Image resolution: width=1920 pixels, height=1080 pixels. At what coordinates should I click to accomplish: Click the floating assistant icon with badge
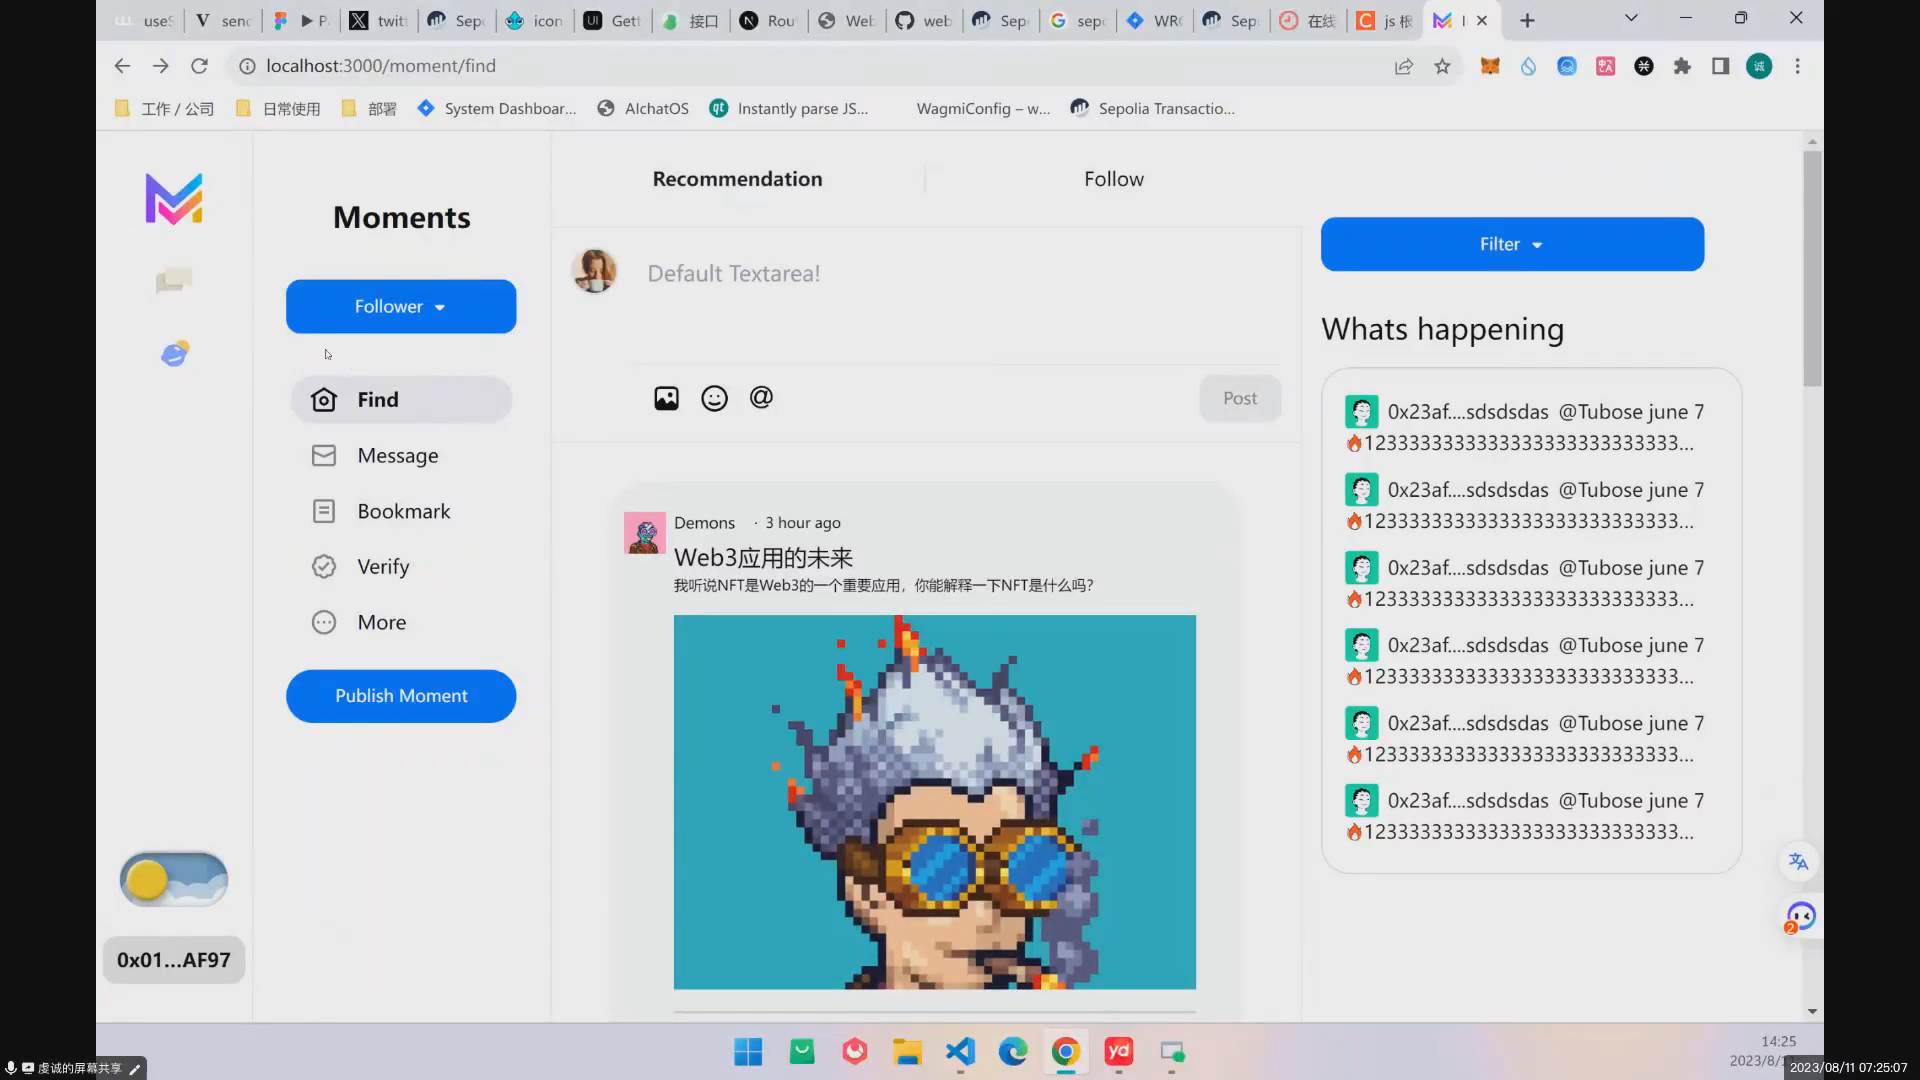click(x=1800, y=917)
